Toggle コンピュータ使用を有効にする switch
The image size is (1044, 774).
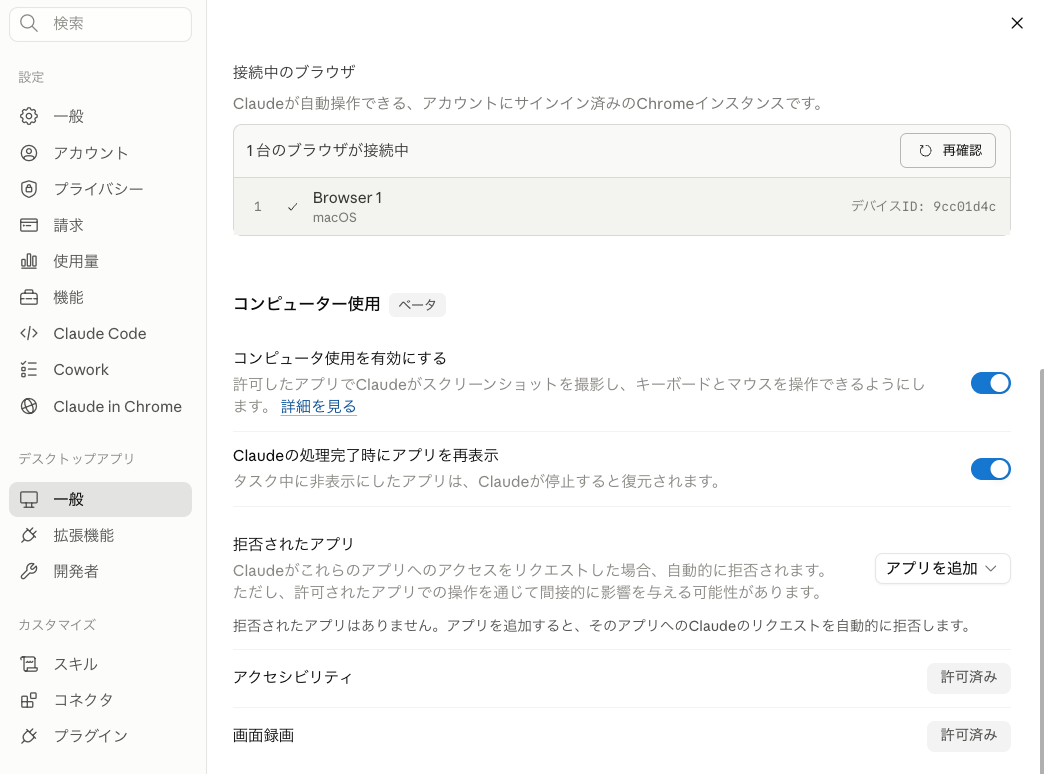[990, 383]
